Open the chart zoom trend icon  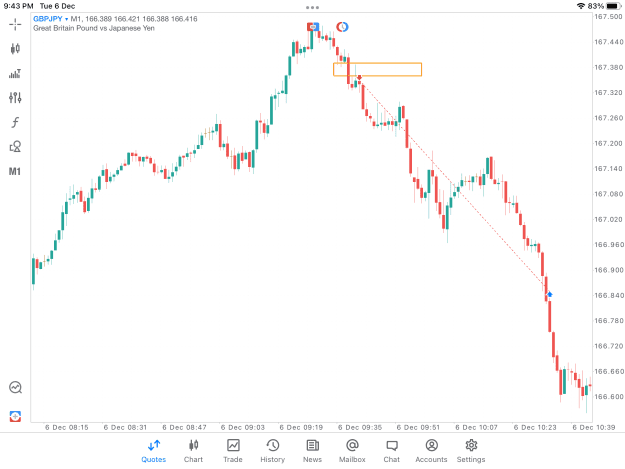[15, 387]
